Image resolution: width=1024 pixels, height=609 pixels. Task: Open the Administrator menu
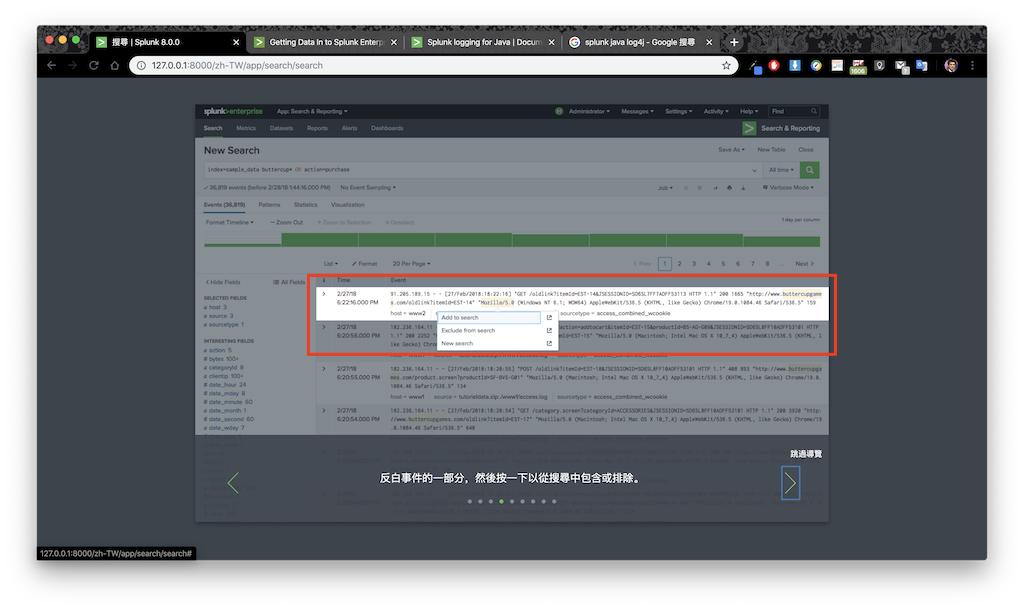588,112
